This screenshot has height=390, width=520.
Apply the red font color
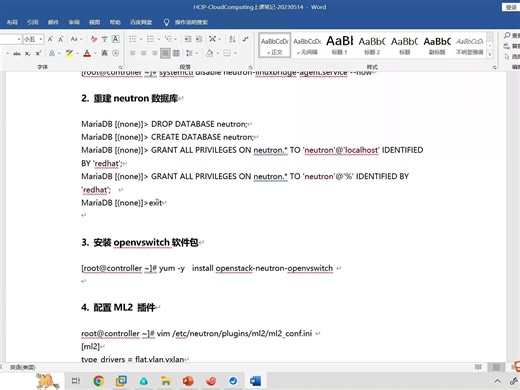pyautogui.click(x=87, y=53)
